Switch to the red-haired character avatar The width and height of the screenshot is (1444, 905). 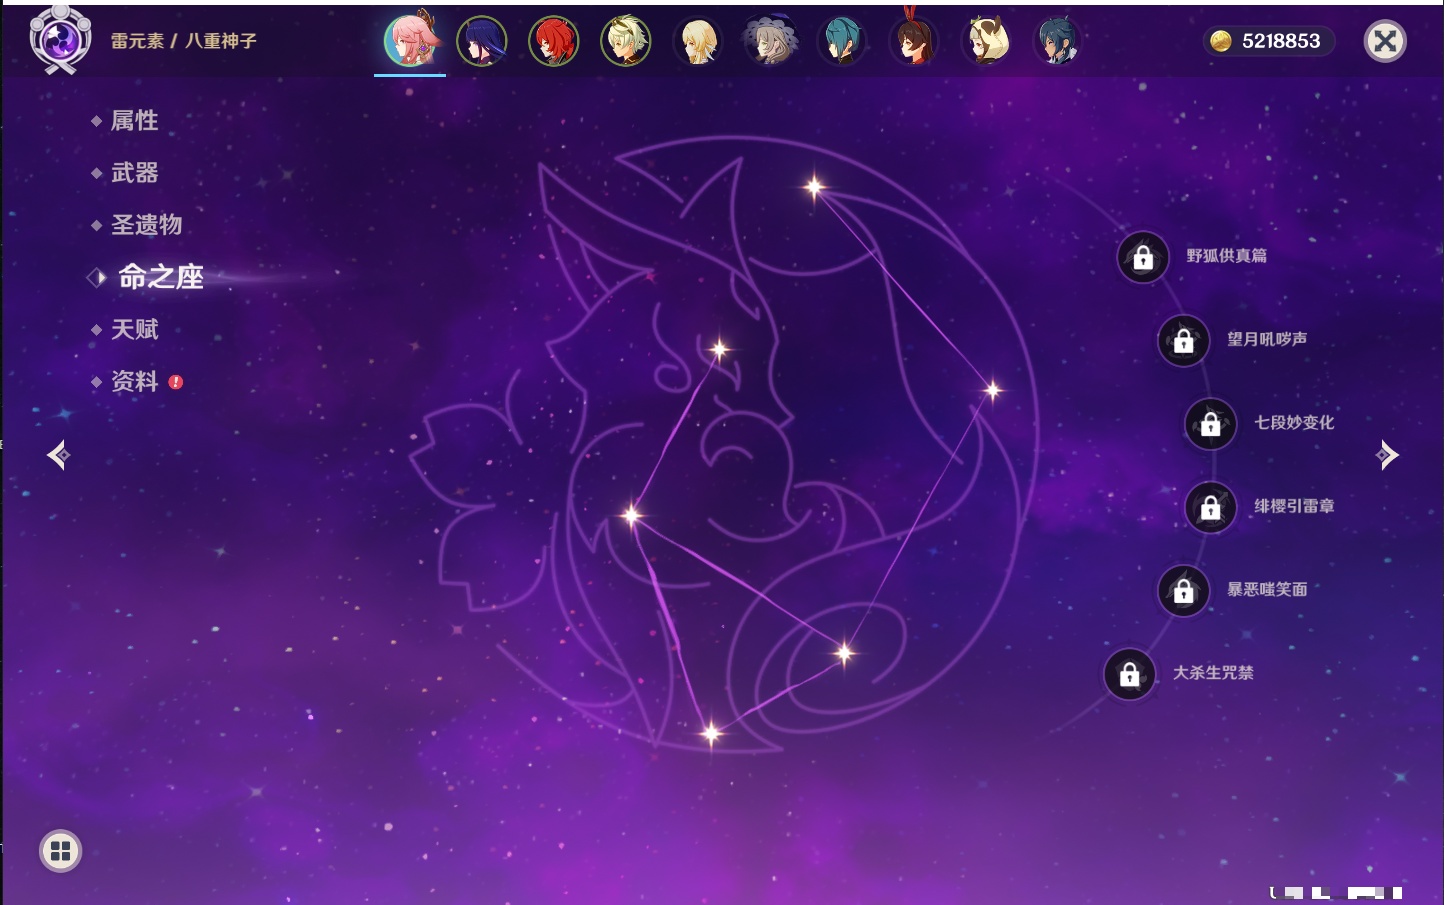tap(554, 42)
